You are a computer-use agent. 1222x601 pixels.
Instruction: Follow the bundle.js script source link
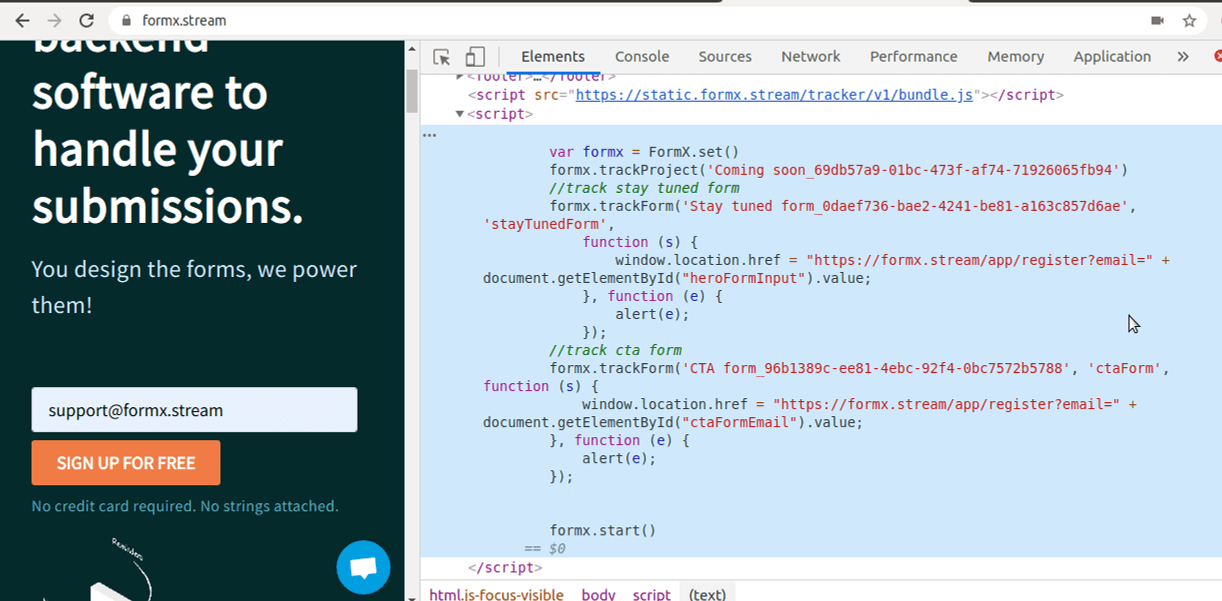tap(775, 95)
